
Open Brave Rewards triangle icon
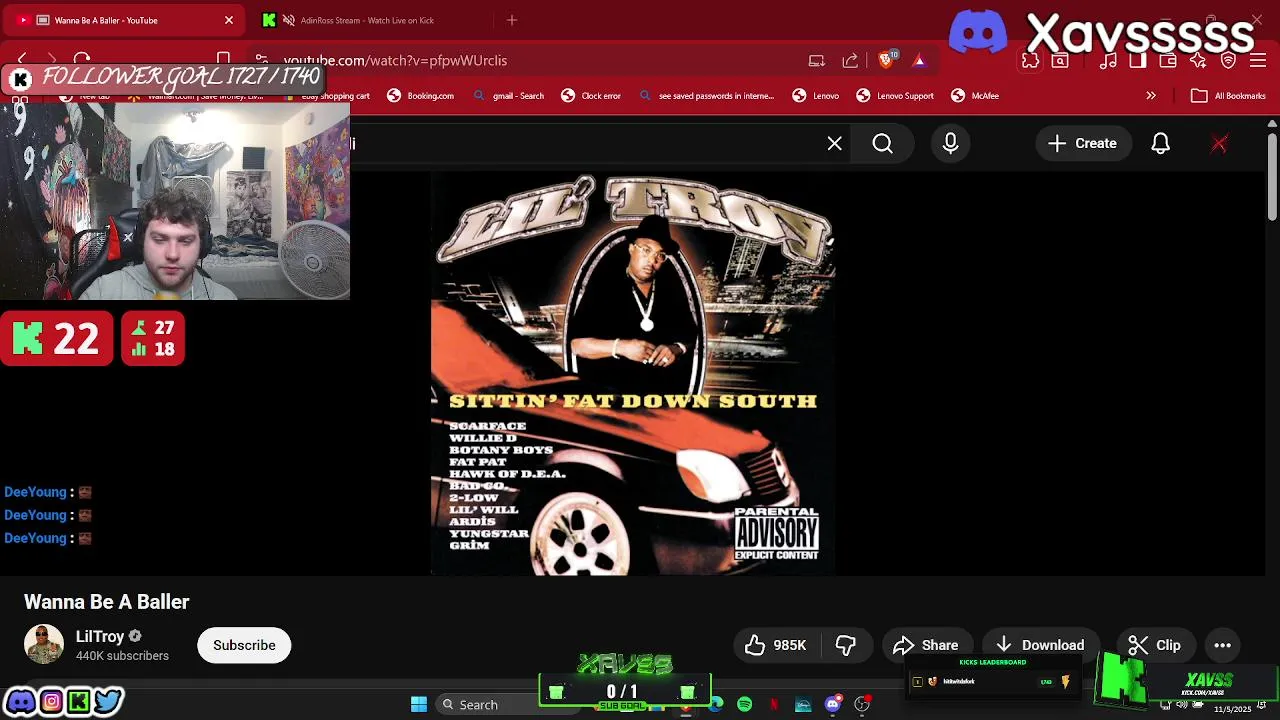(x=919, y=60)
